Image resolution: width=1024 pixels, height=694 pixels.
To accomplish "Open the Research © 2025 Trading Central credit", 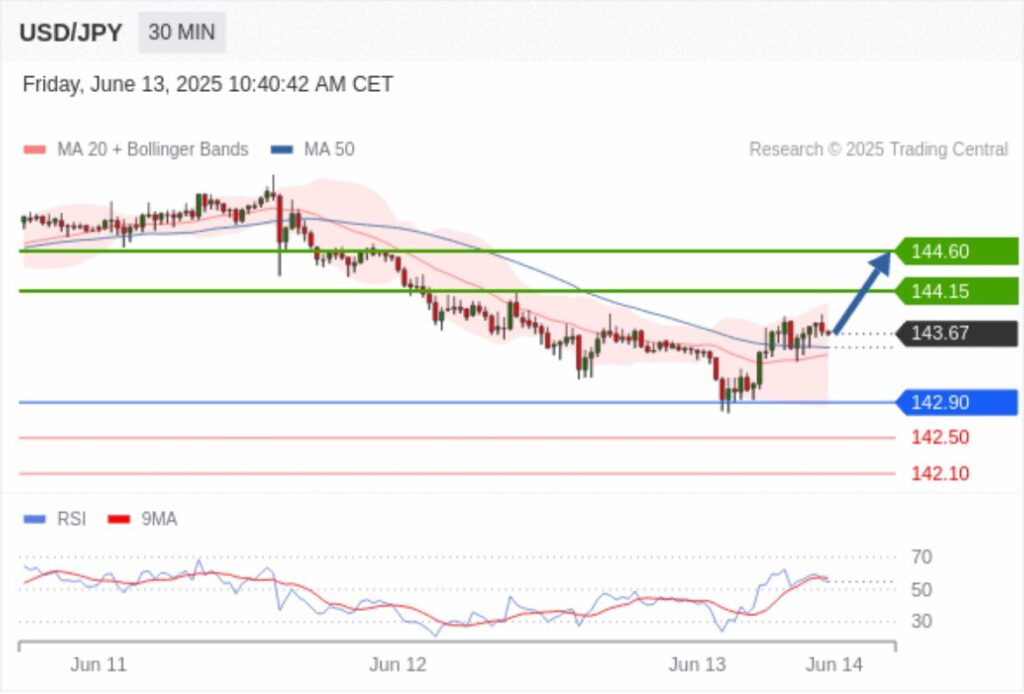I will click(x=878, y=150).
